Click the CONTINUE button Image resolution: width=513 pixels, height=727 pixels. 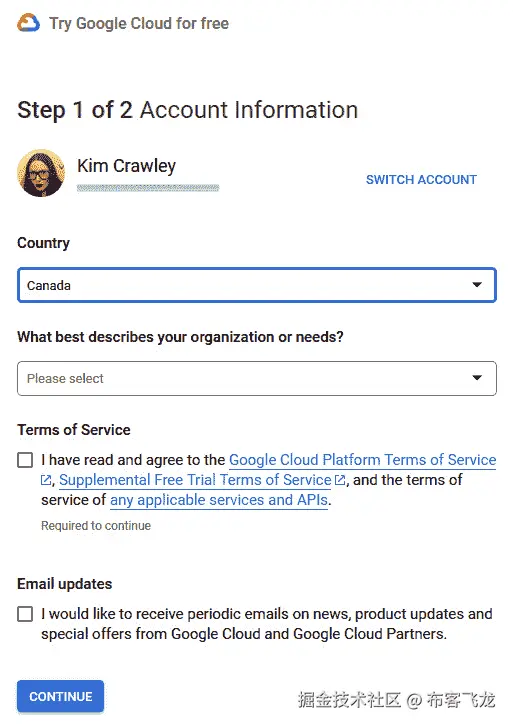point(61,696)
